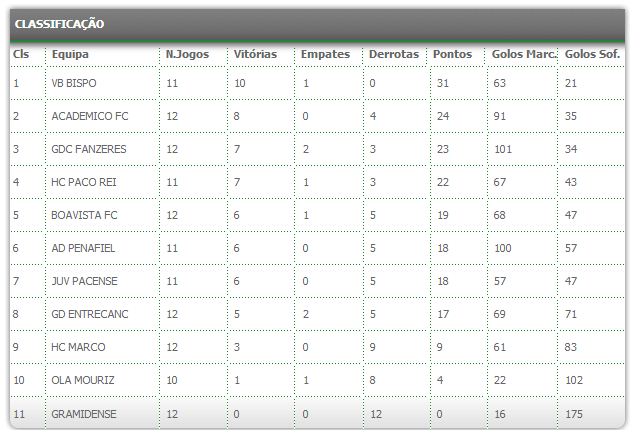Click the Equipa column header
640x444 pixels.
[70, 54]
